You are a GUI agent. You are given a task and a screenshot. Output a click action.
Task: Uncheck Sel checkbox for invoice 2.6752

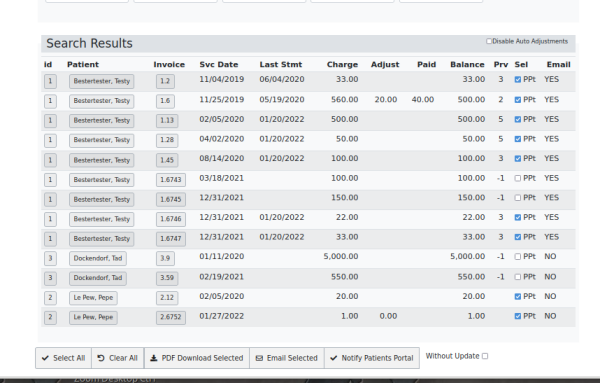pos(518,316)
